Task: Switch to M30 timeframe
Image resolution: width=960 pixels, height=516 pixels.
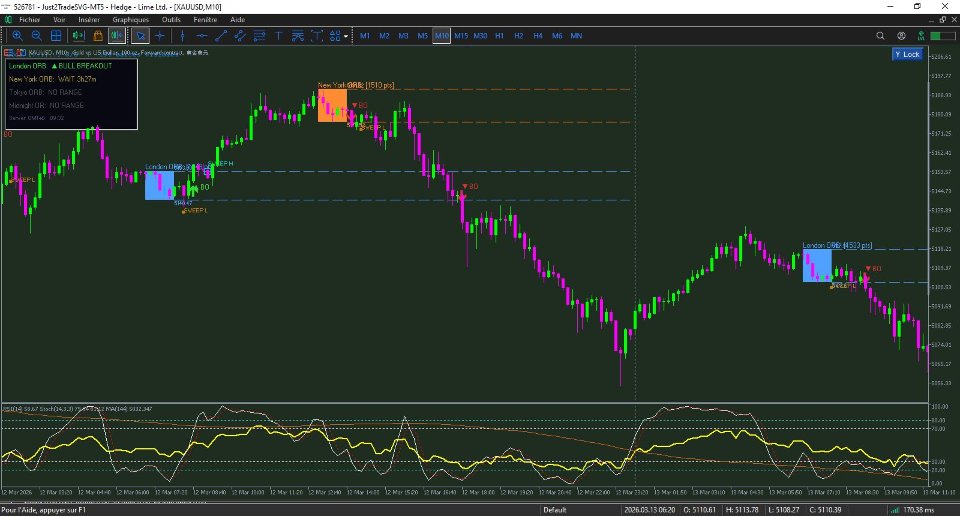Action: coord(481,36)
